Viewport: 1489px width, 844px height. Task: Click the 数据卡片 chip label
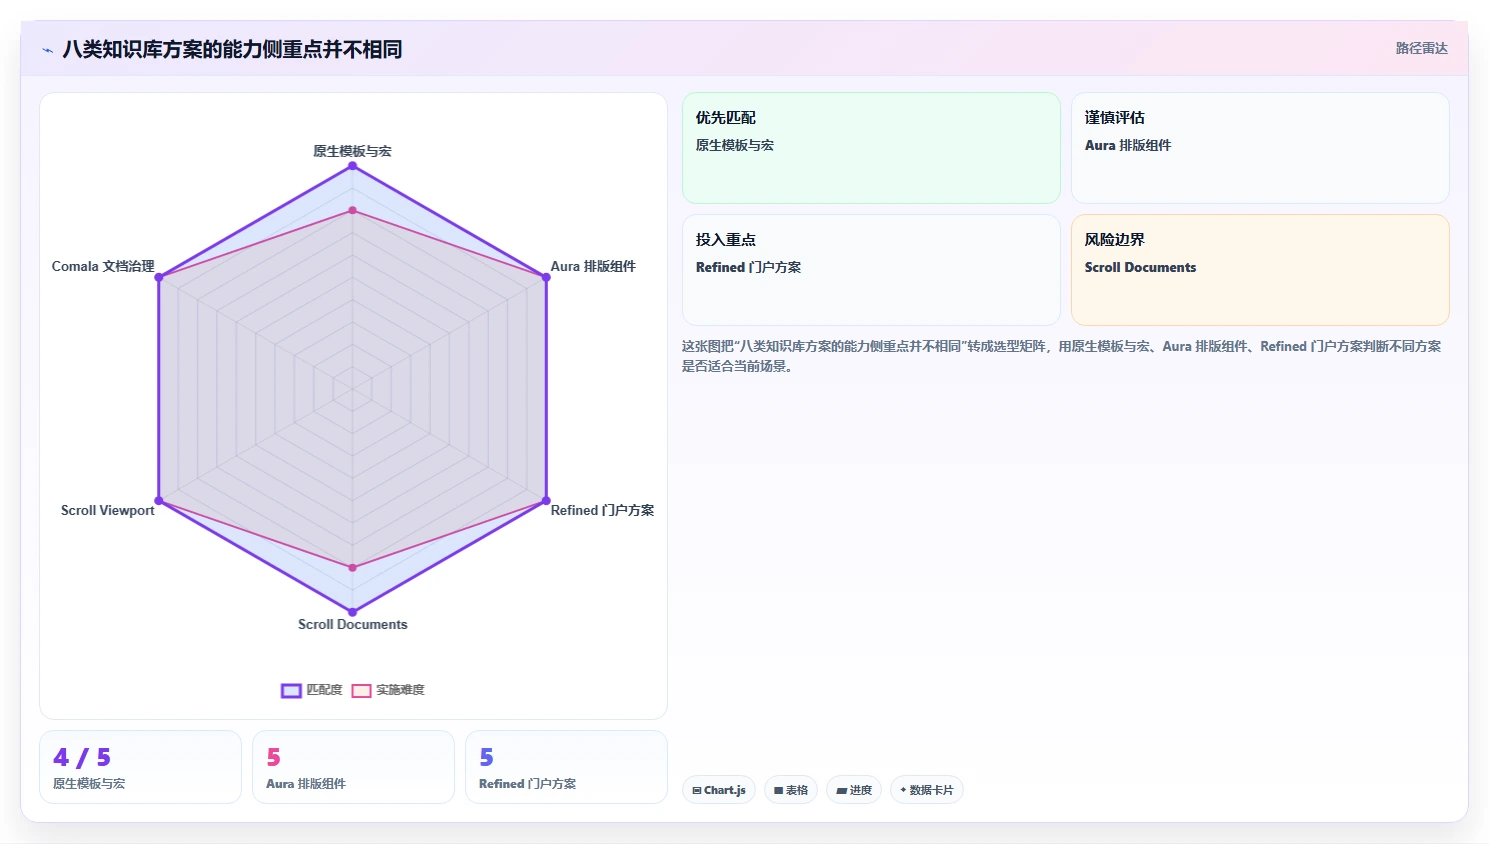point(931,790)
